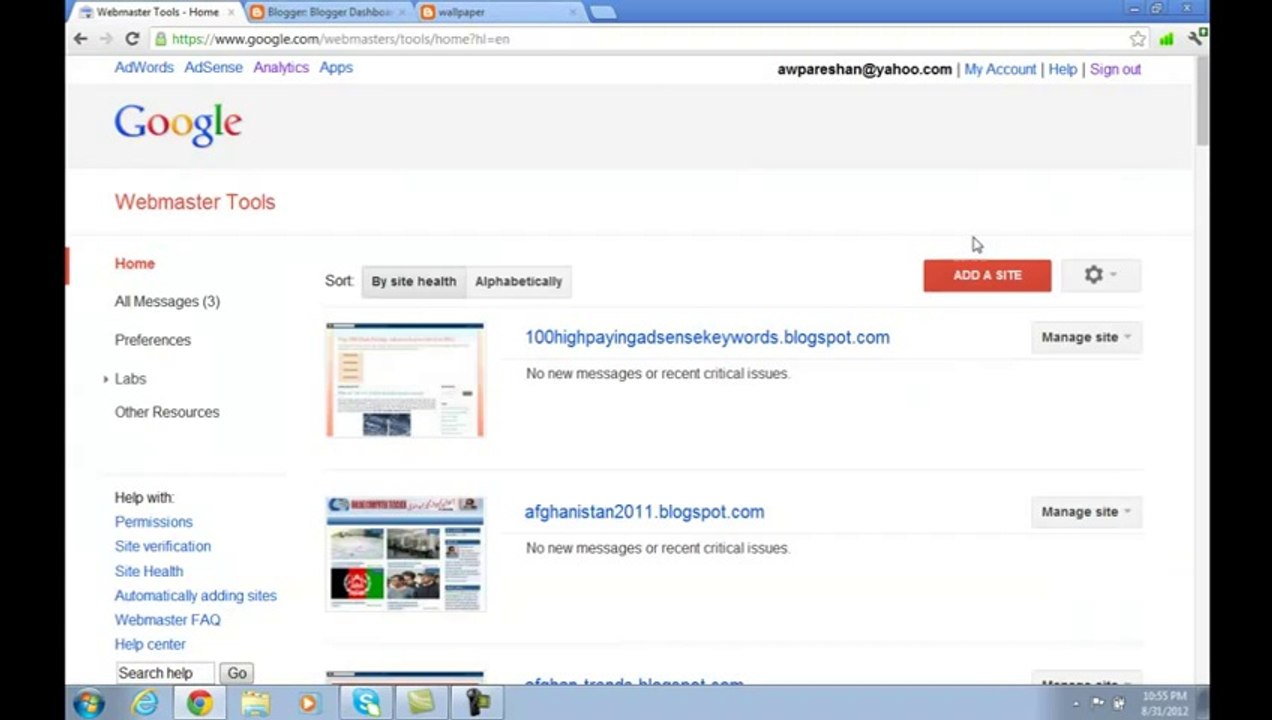Open Windows Media Player in the taskbar
Viewport: 1272px width, 720px height.
pos(308,703)
